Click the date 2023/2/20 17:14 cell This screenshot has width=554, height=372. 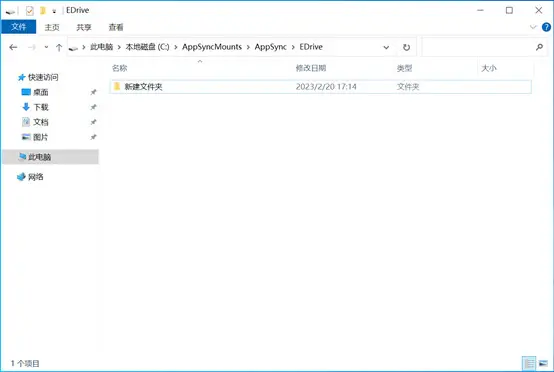[x=326, y=87]
